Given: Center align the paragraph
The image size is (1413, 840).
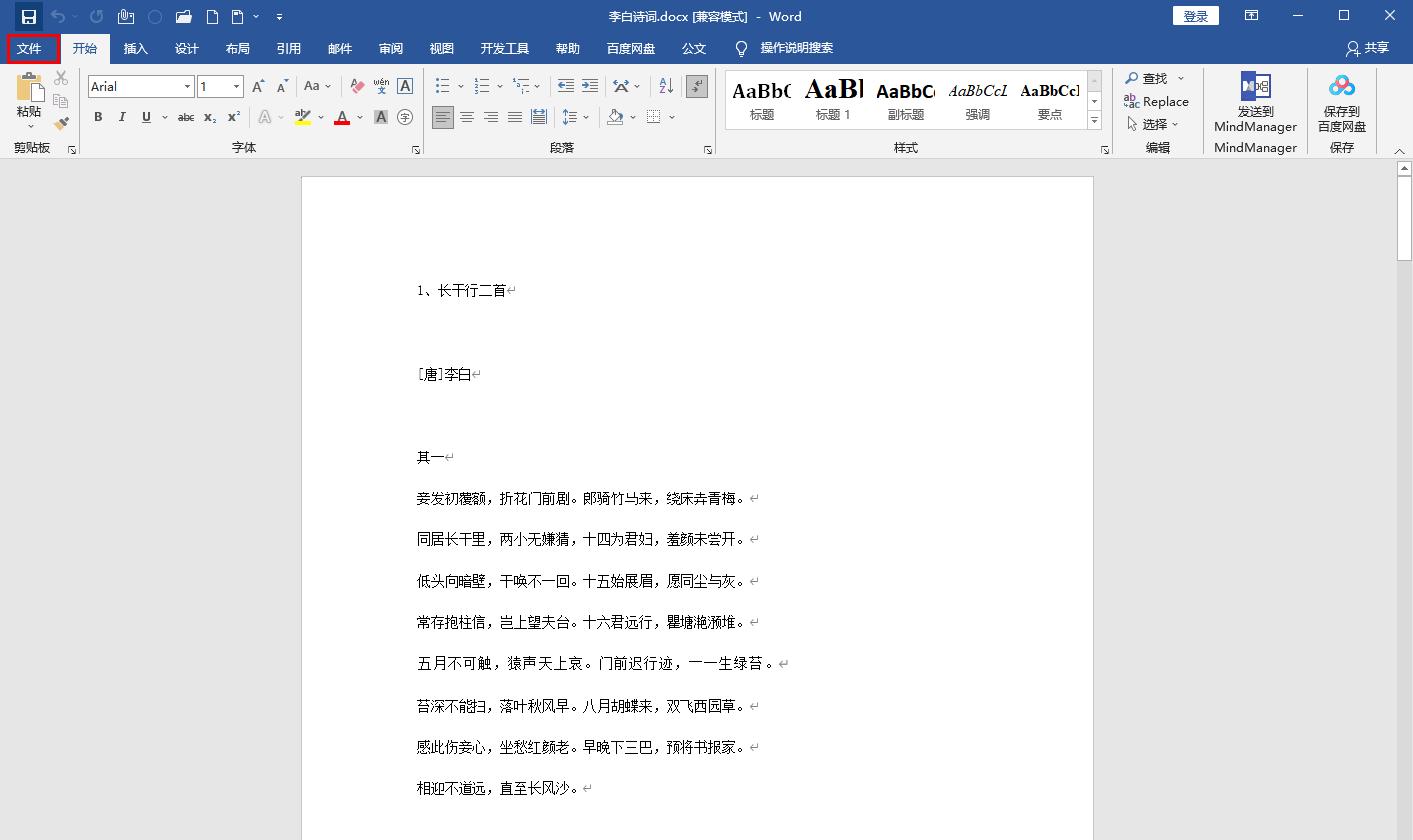Looking at the screenshot, I should pyautogui.click(x=466, y=116).
